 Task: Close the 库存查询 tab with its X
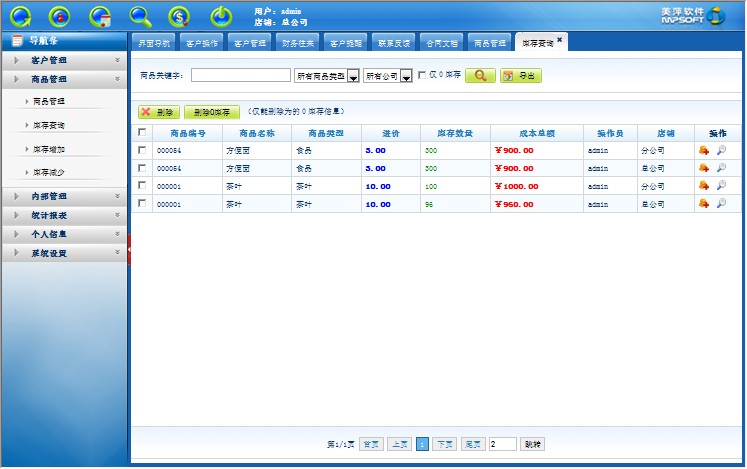(x=560, y=39)
